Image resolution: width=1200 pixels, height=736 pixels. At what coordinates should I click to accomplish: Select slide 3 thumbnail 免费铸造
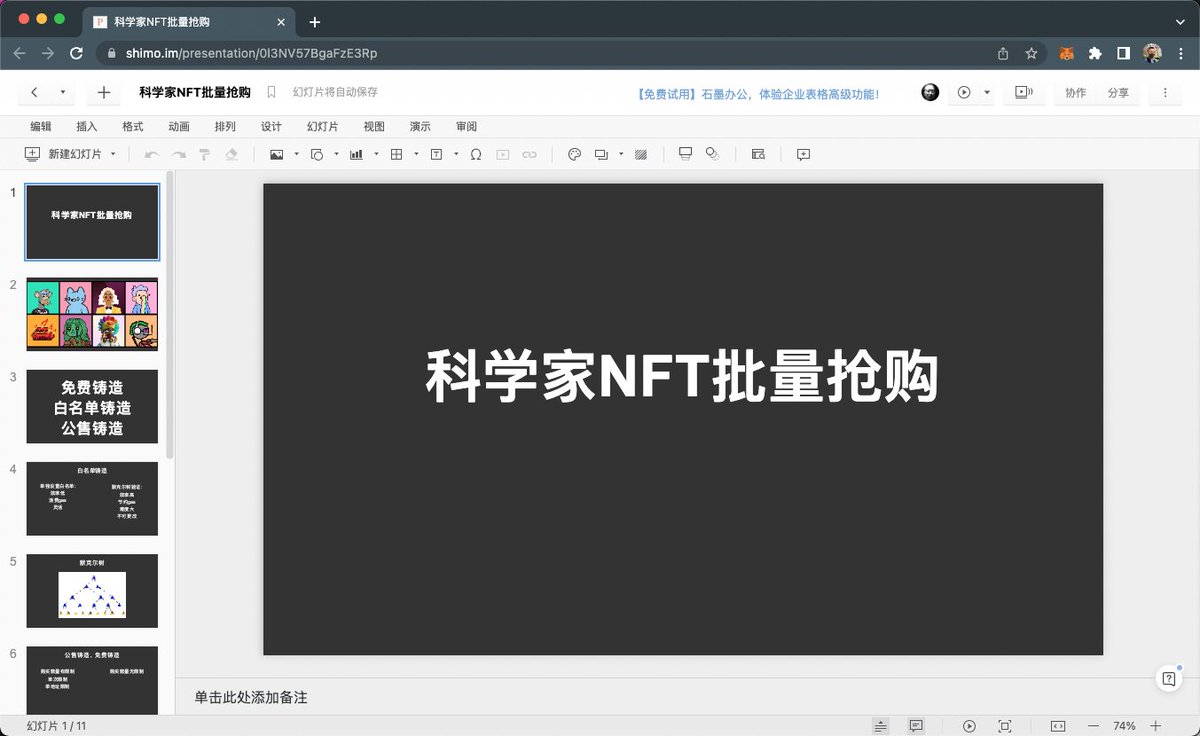[92, 406]
